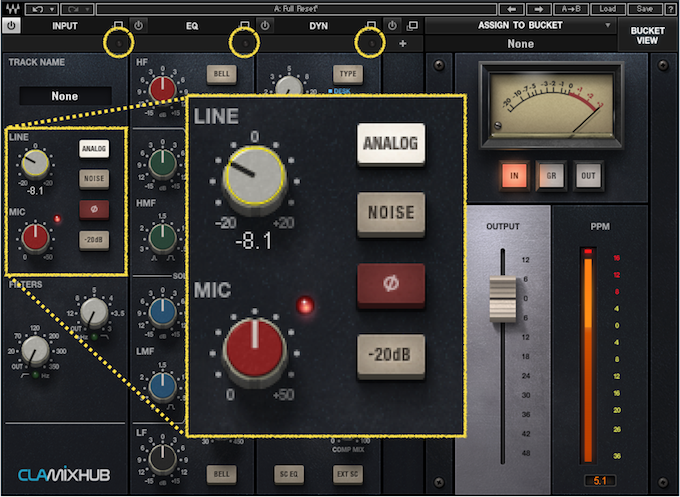
Task: Click the redo arrow button
Action: click(x=72, y=9)
